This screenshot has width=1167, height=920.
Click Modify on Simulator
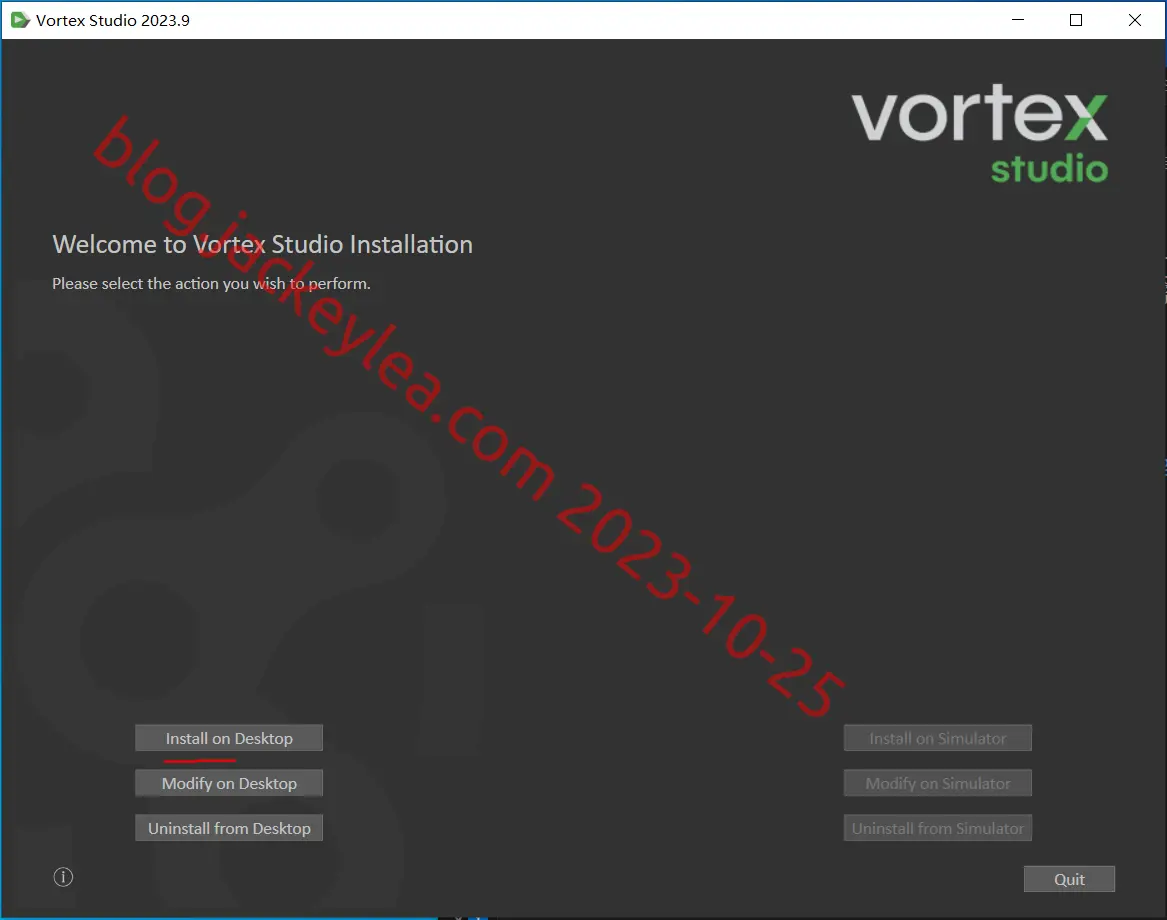[x=937, y=782]
